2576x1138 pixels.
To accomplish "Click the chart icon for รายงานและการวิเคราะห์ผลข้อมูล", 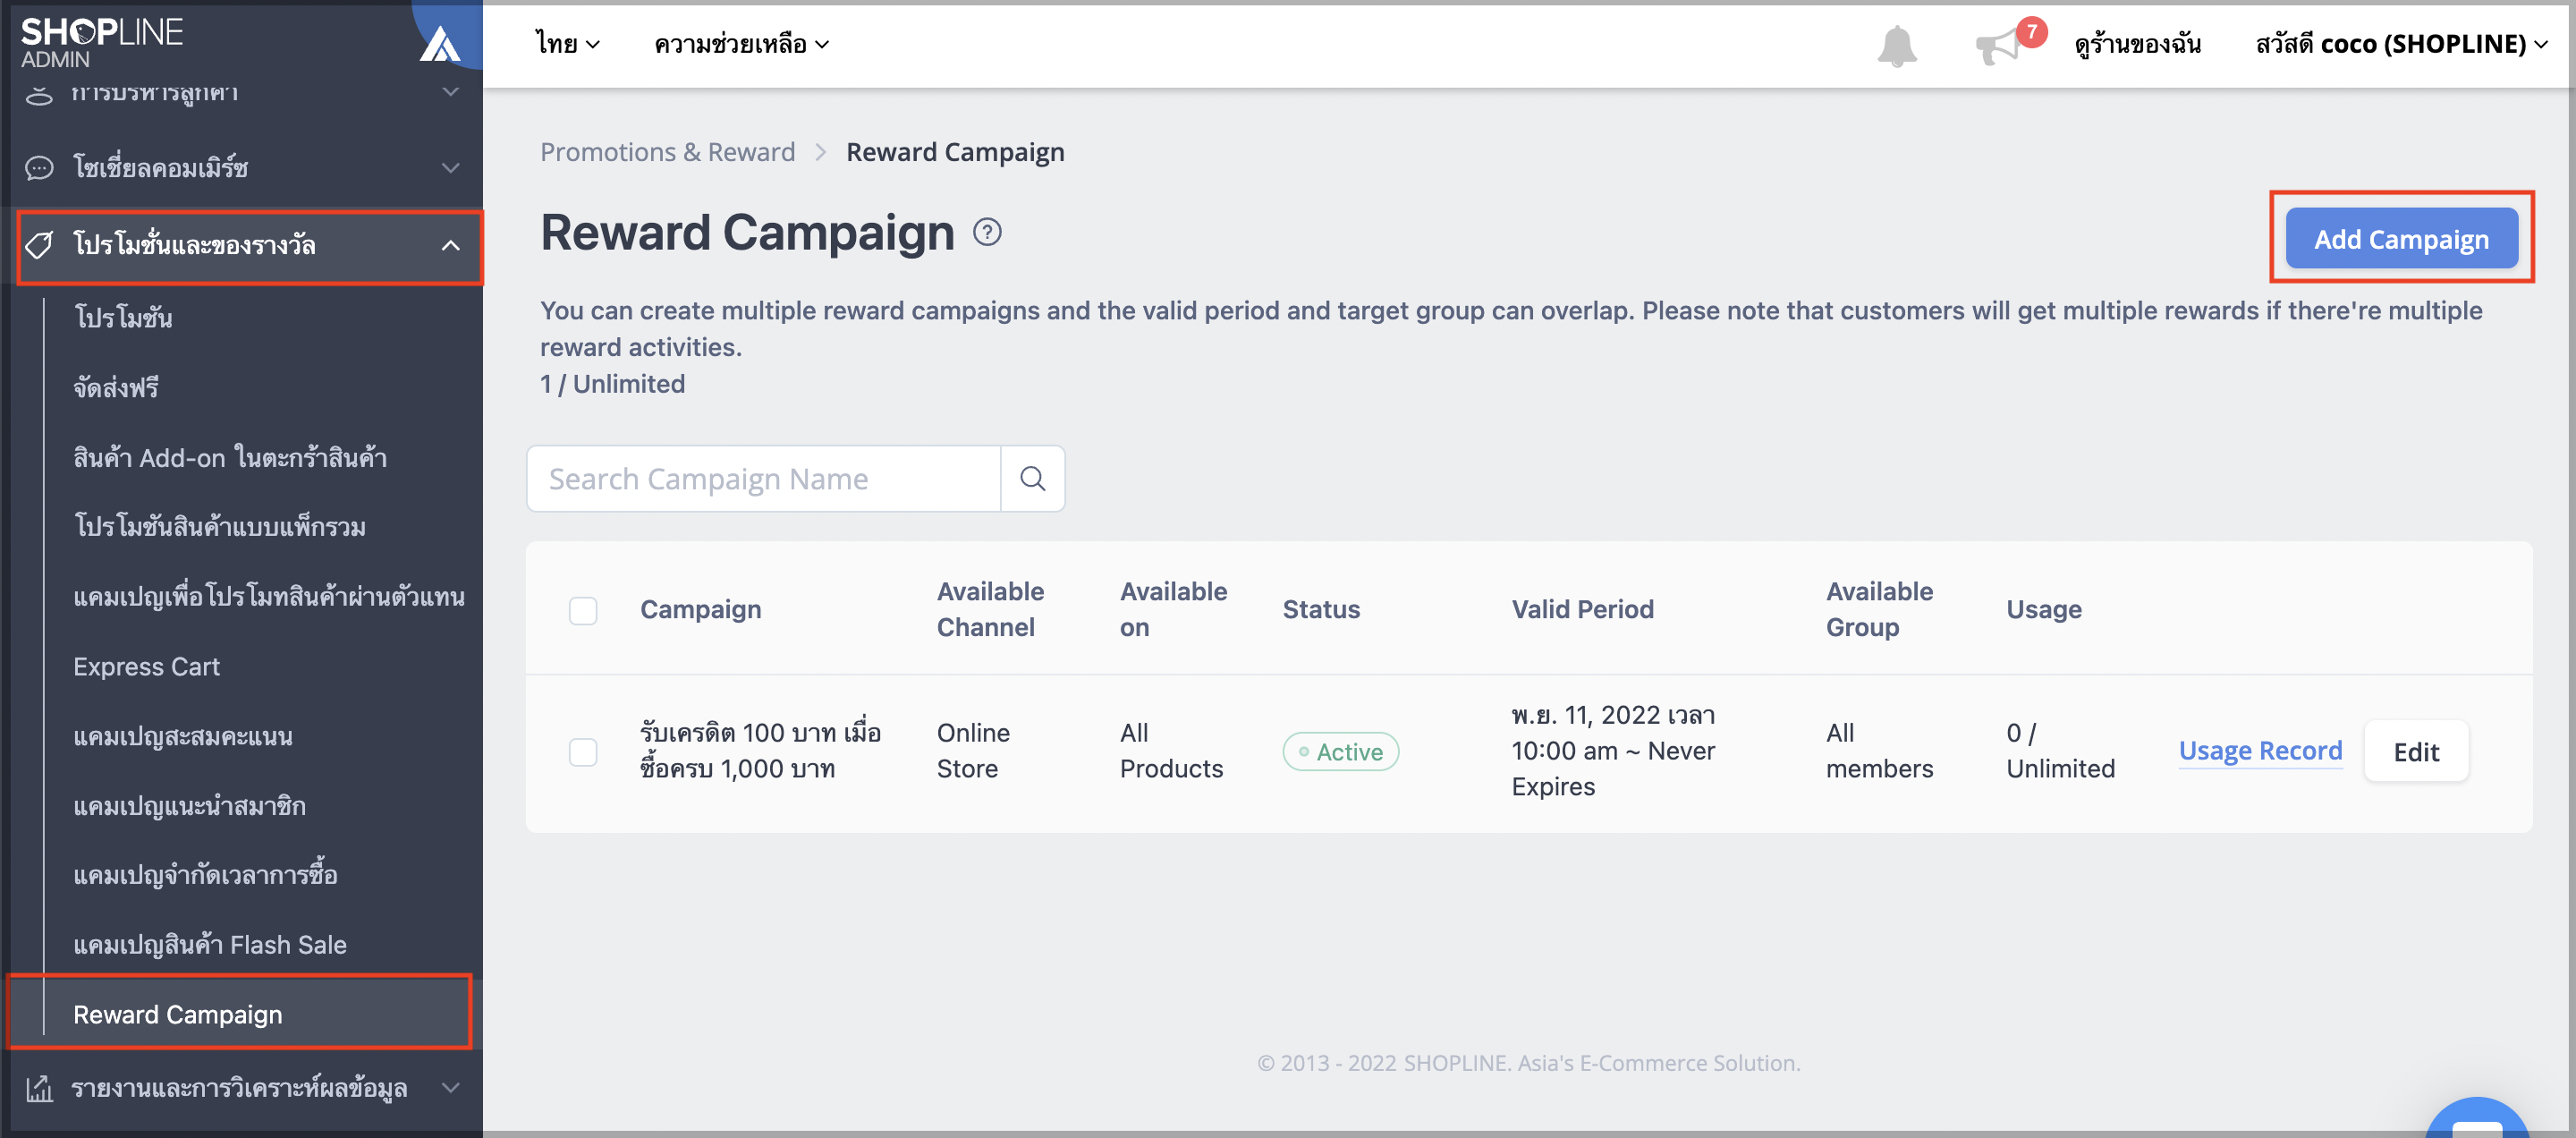I will pyautogui.click(x=39, y=1087).
